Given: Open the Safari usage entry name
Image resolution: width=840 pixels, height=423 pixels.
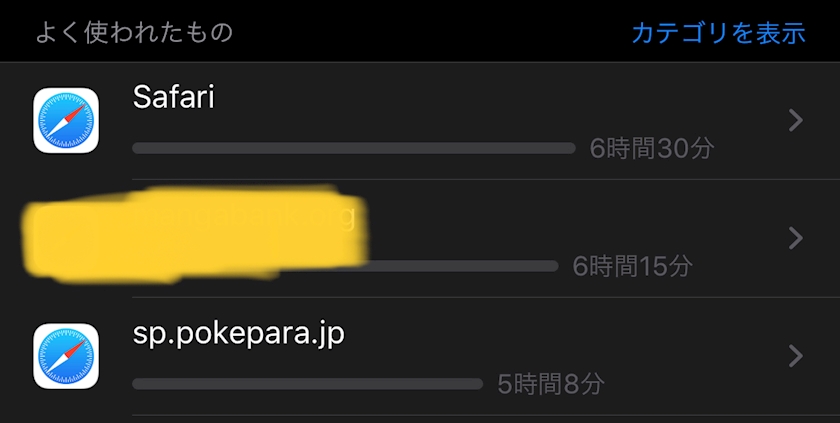Looking at the screenshot, I should pyautogui.click(x=174, y=97).
